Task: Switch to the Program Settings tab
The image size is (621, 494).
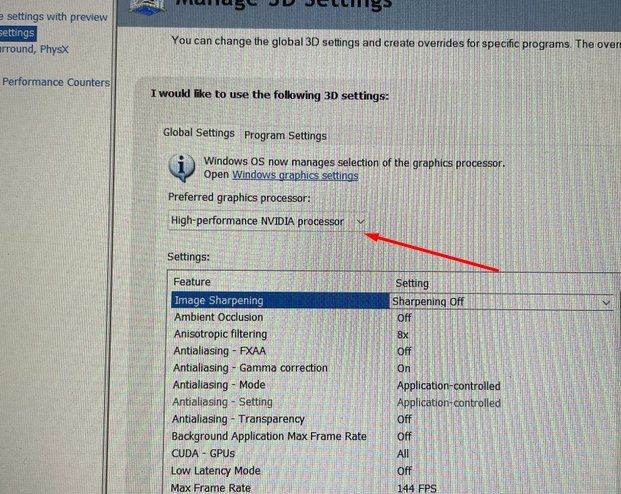Action: pos(285,135)
